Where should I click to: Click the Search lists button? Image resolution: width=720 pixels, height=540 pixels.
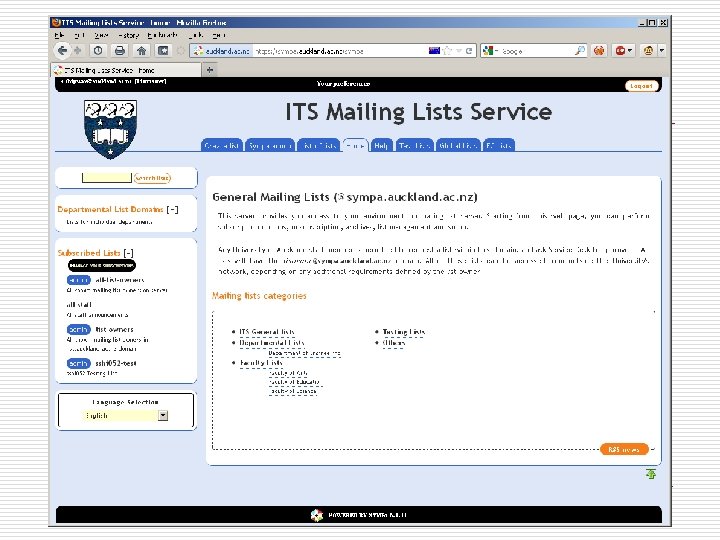[152, 178]
